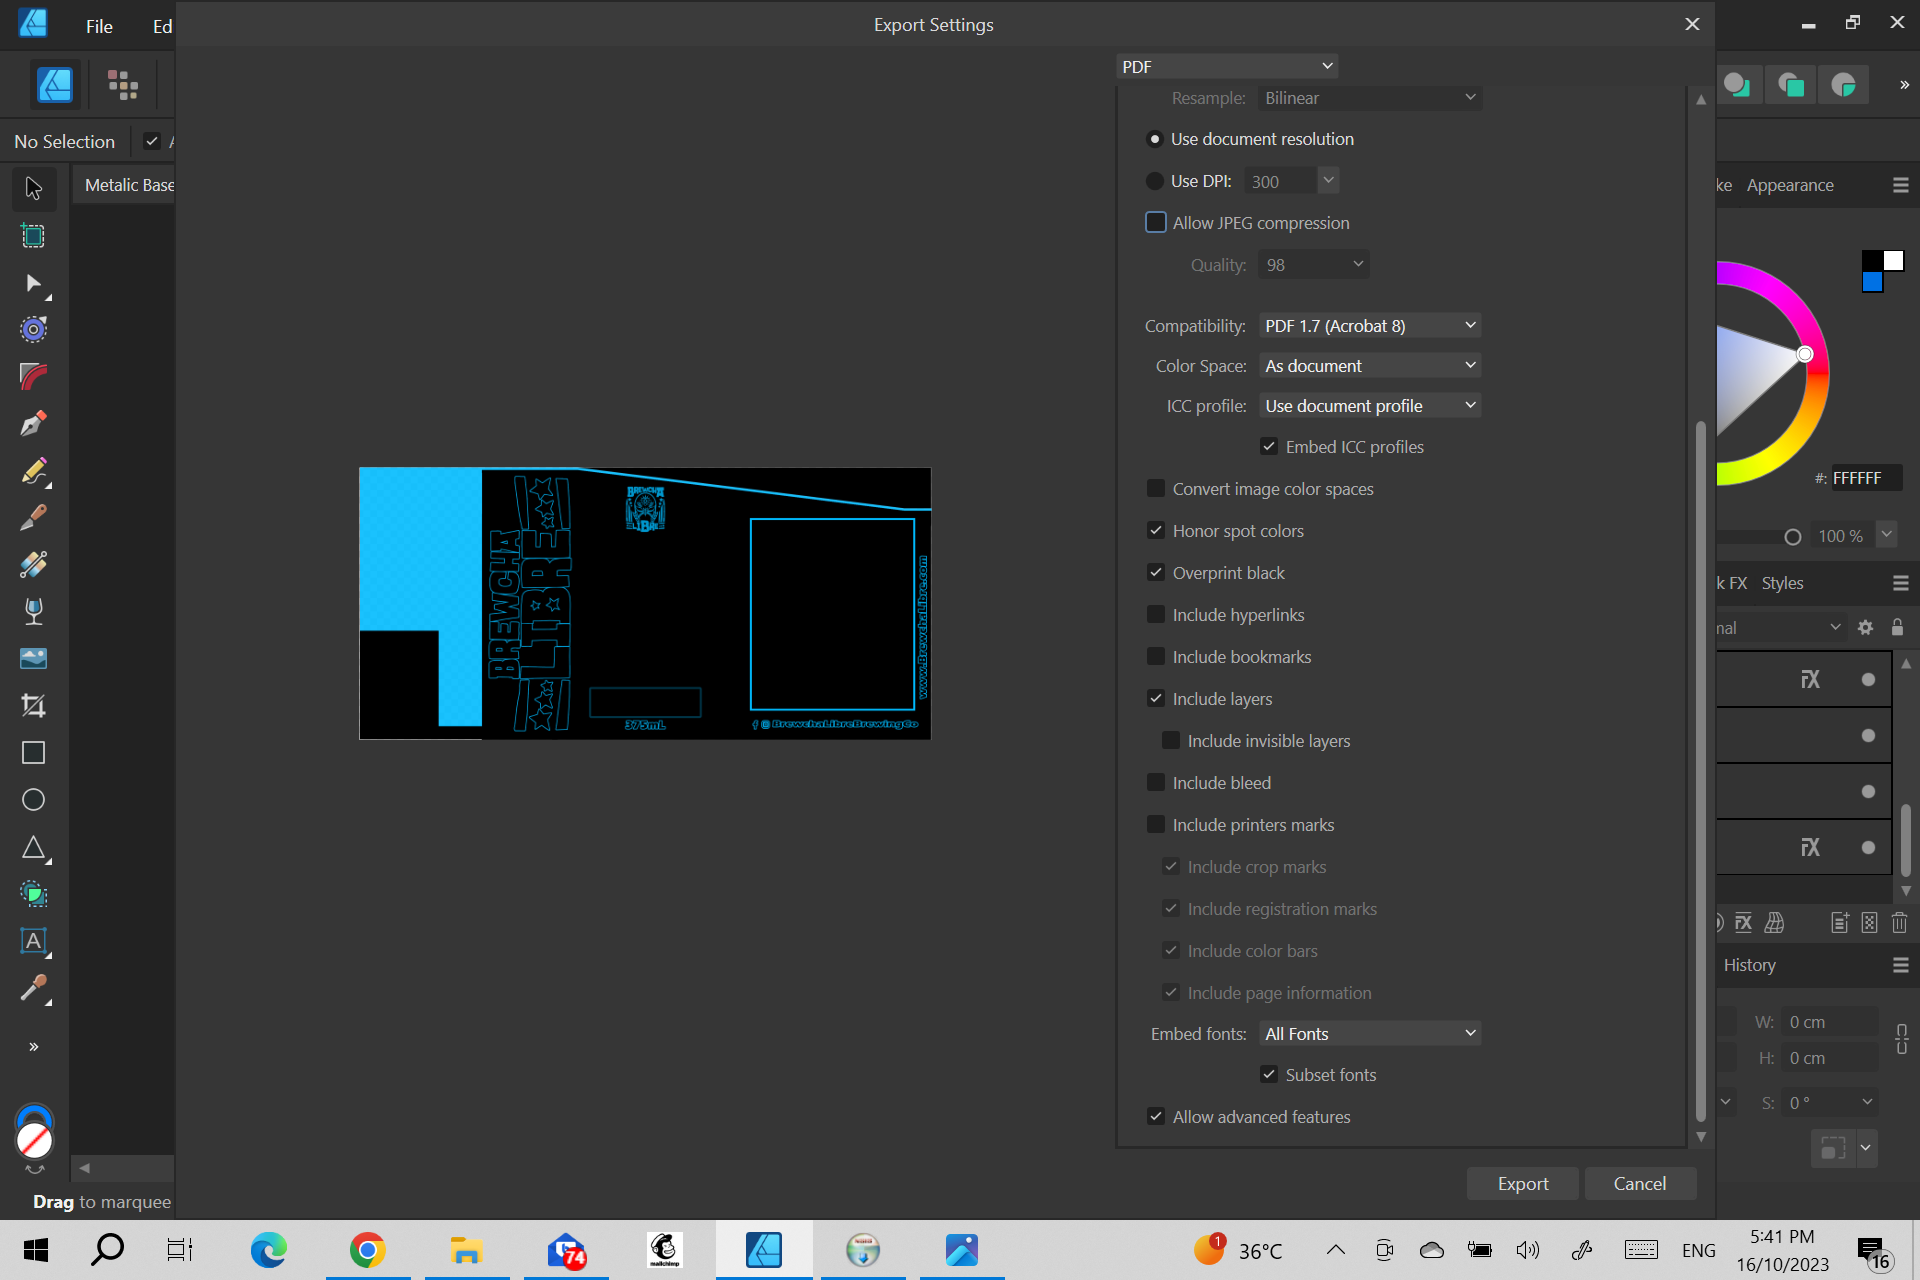The width and height of the screenshot is (1920, 1280).
Task: Select the Ellipse shape tool
Action: click(x=33, y=800)
